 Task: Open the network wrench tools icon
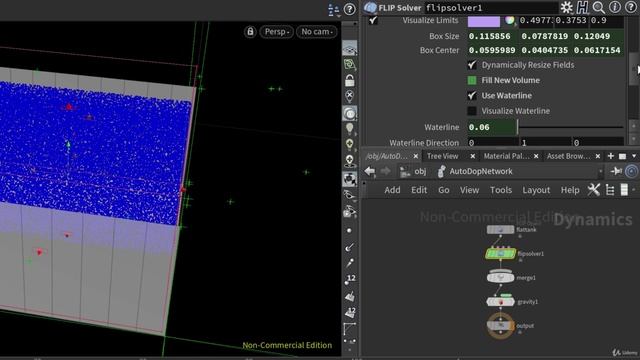[594, 190]
